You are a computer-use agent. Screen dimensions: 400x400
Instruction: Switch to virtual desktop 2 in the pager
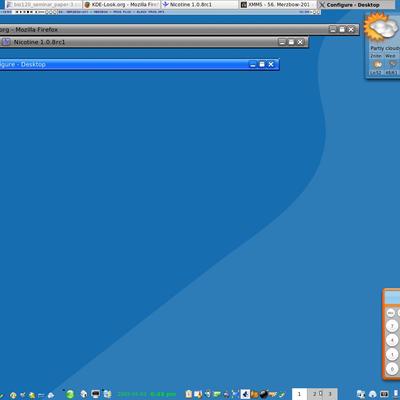315,394
